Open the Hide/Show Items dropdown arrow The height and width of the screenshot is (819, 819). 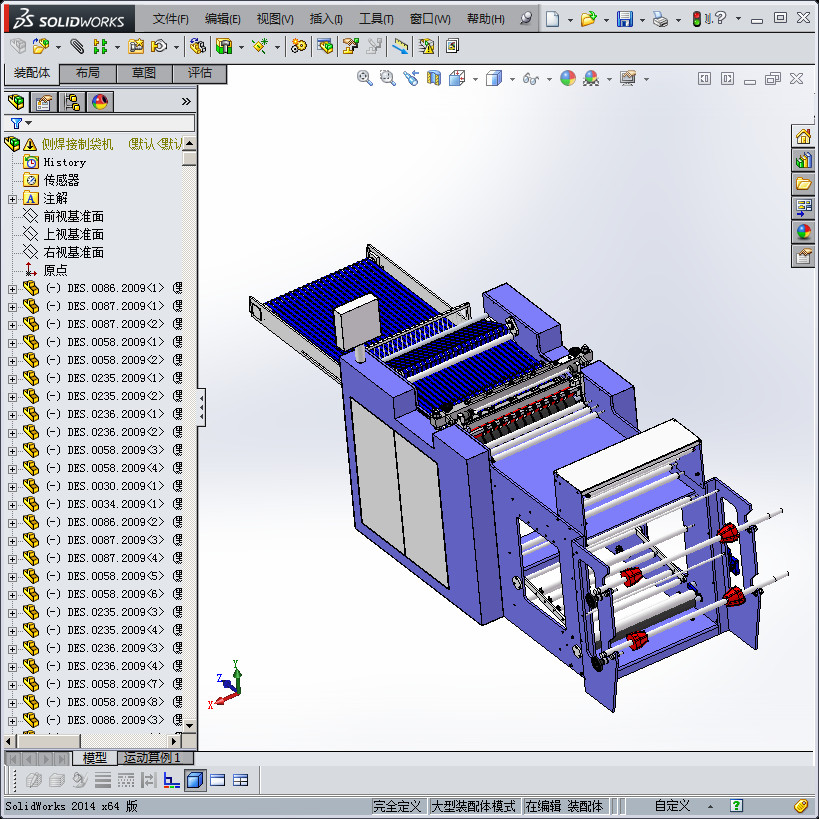point(549,79)
